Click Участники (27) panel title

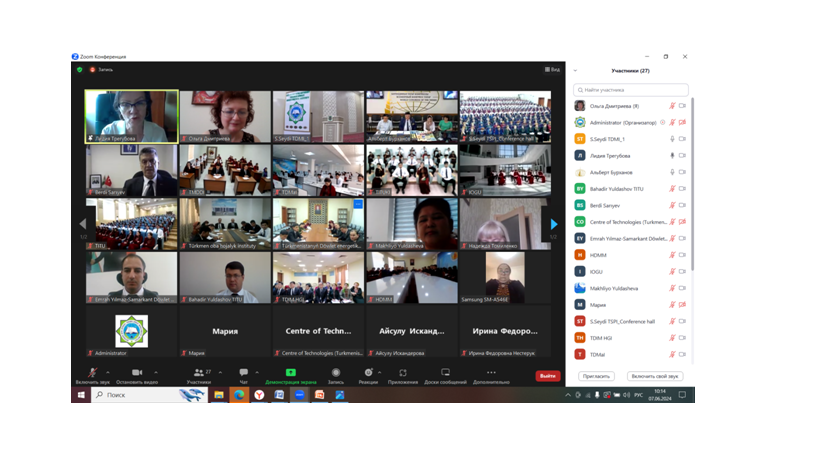(630, 70)
